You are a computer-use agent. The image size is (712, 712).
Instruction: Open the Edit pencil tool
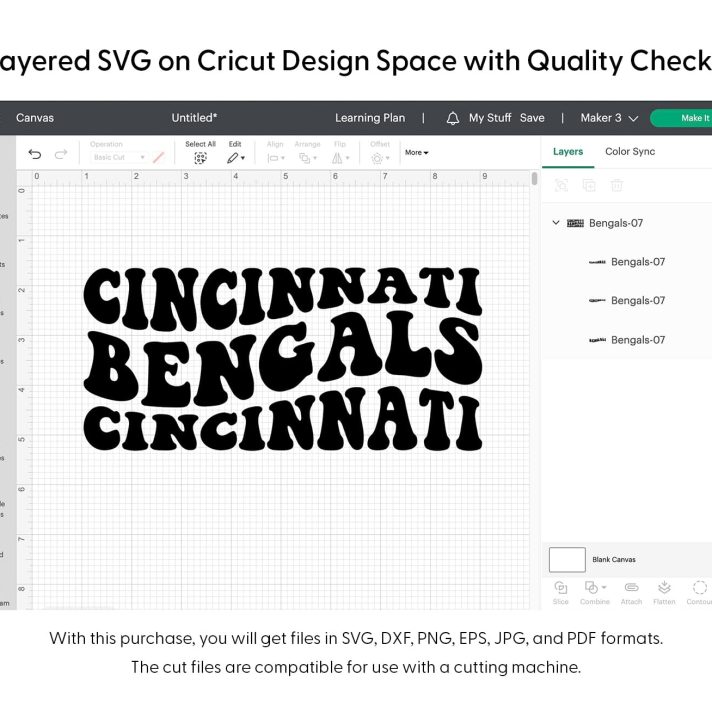point(232,158)
